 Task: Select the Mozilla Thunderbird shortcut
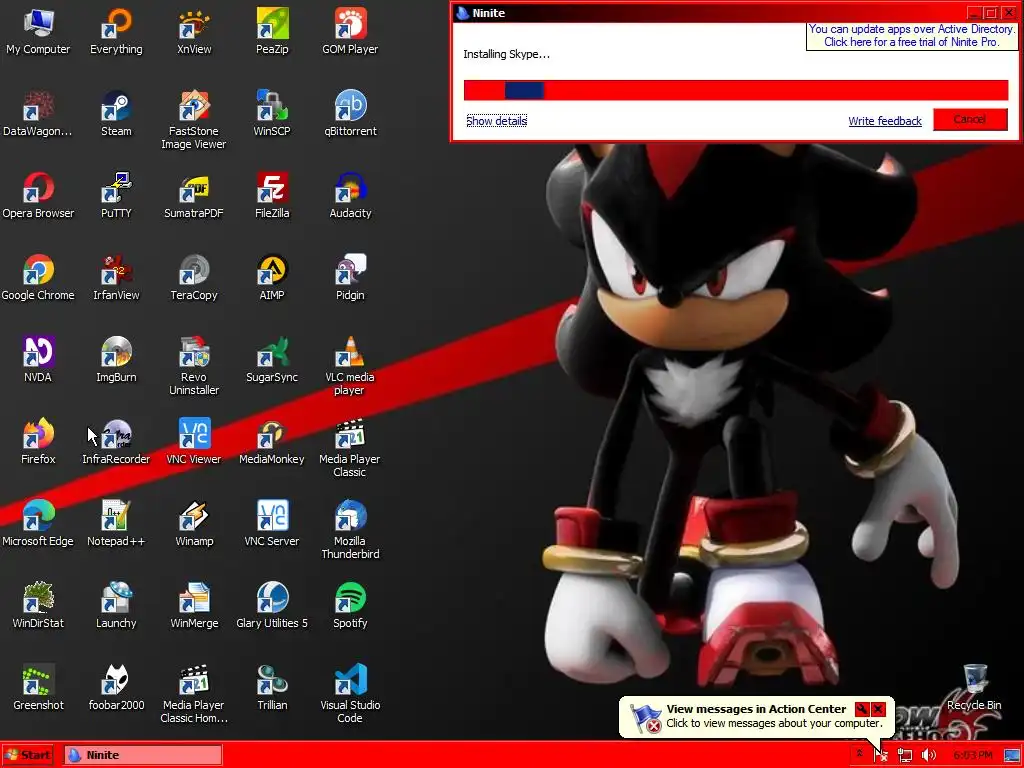pos(350,530)
